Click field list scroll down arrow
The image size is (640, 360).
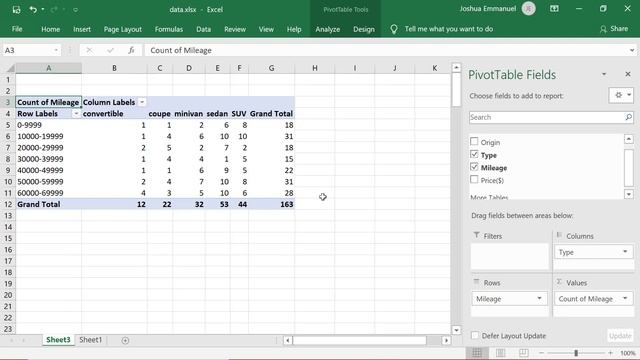629,193
